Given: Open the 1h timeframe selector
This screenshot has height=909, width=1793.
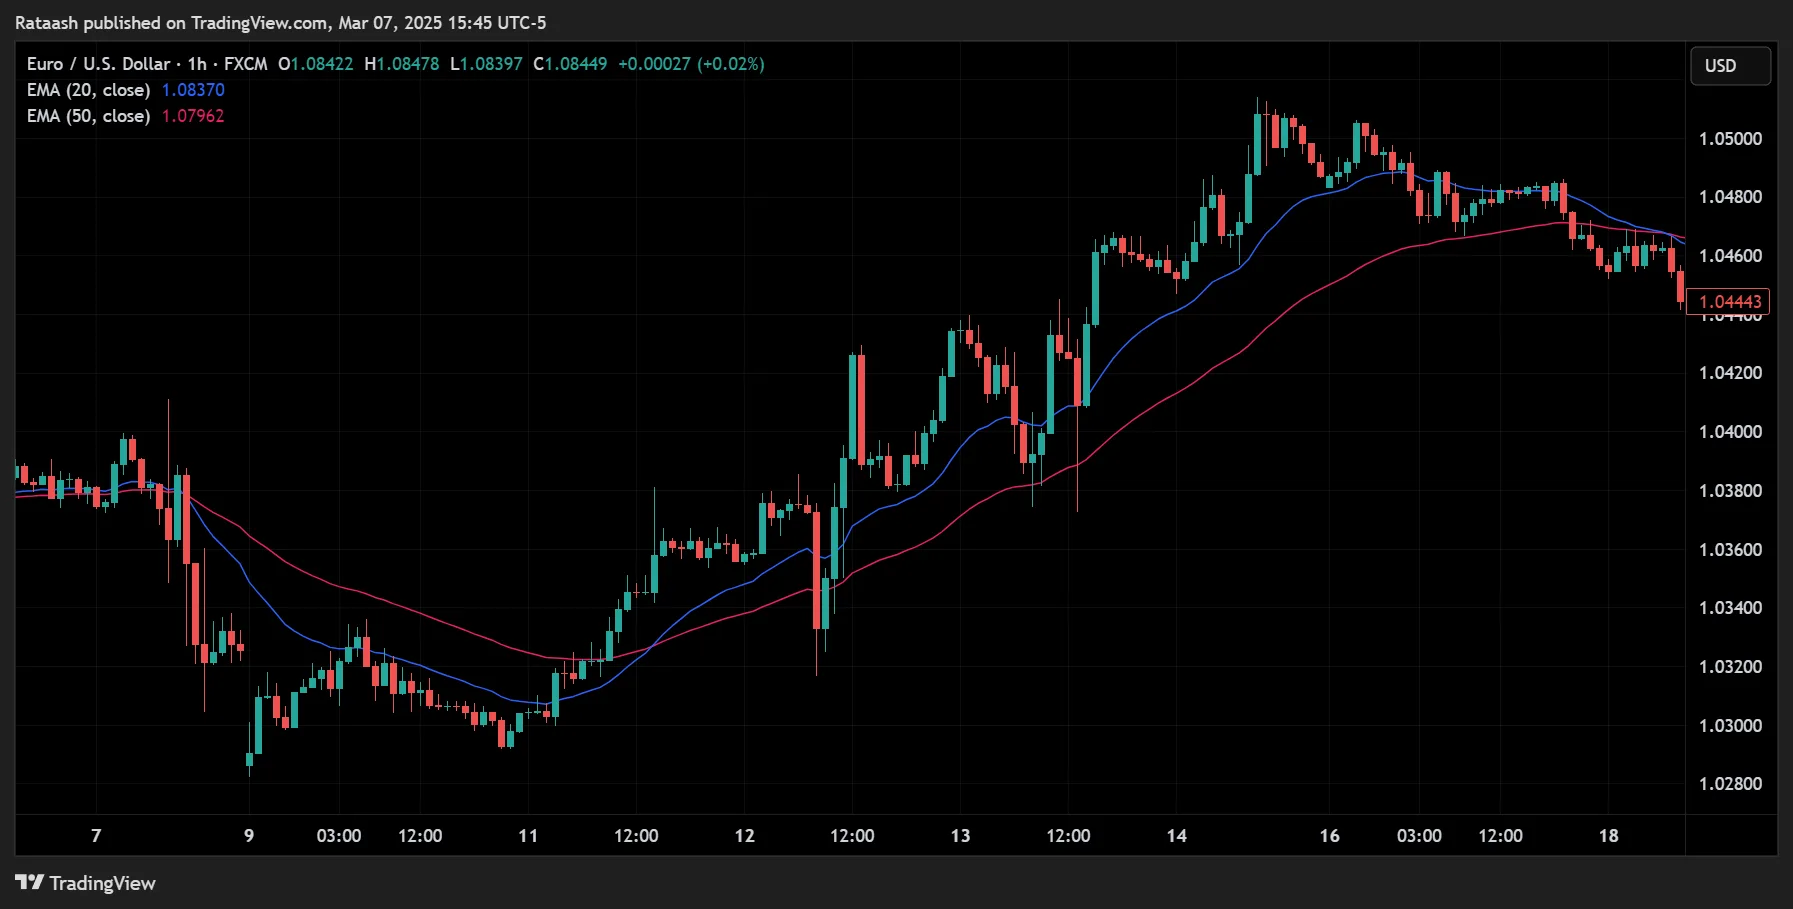Looking at the screenshot, I should point(197,63).
